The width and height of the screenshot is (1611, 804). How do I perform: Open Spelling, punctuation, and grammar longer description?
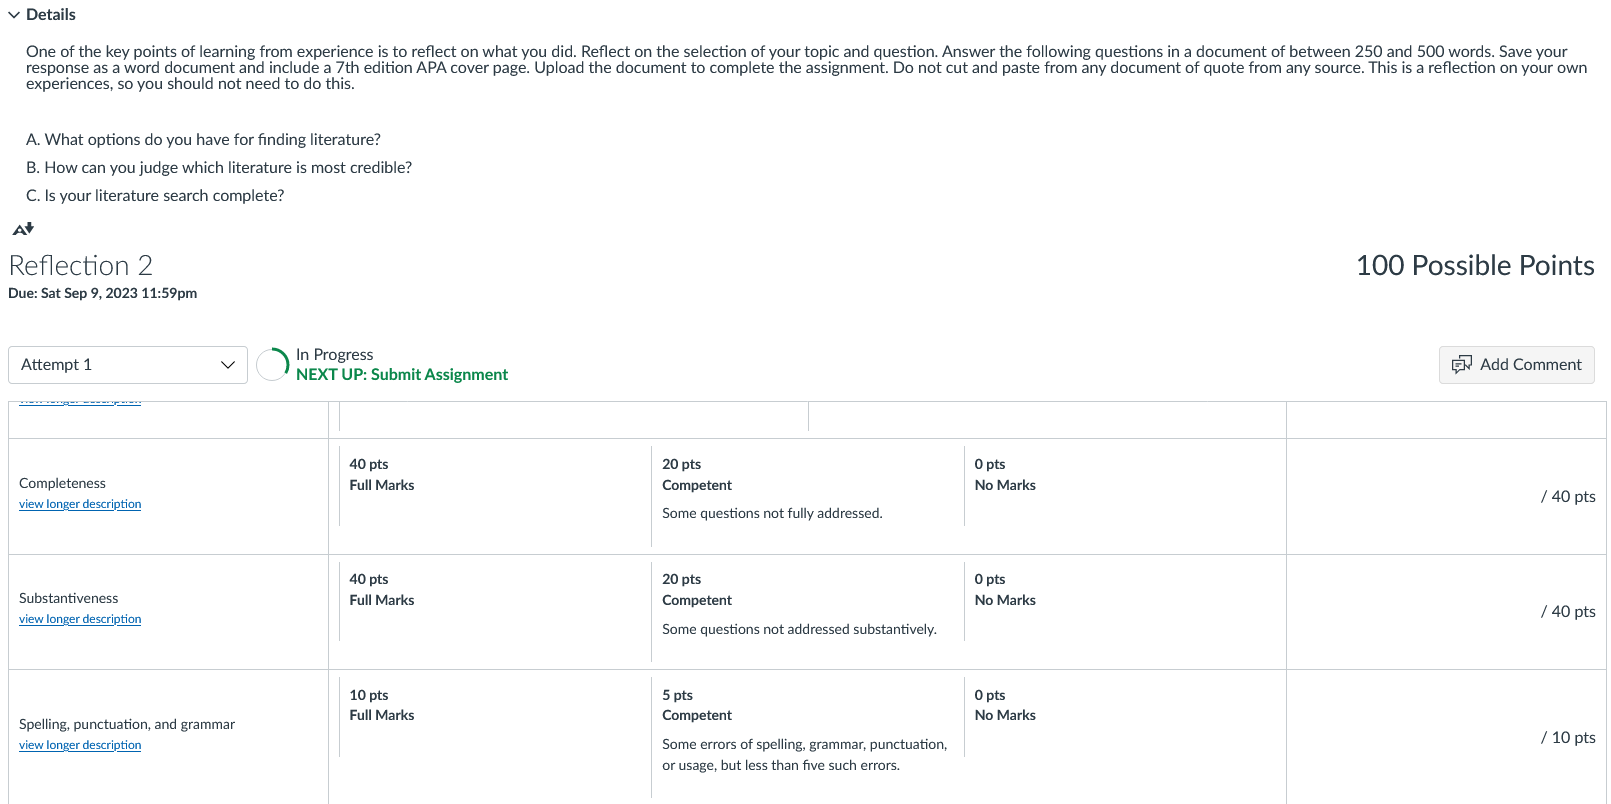click(80, 745)
